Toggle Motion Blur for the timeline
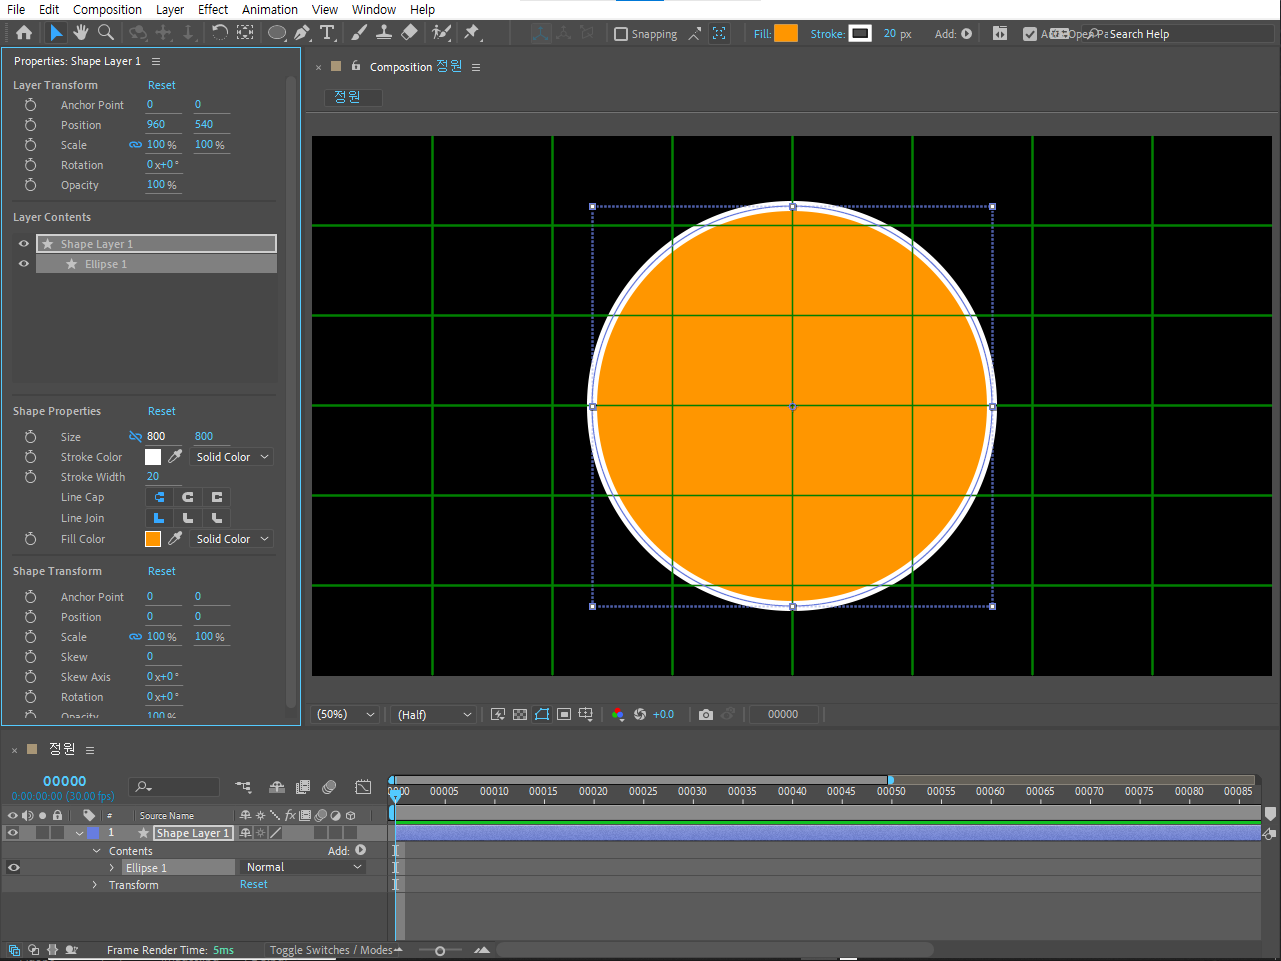The height and width of the screenshot is (961, 1281). click(x=329, y=787)
